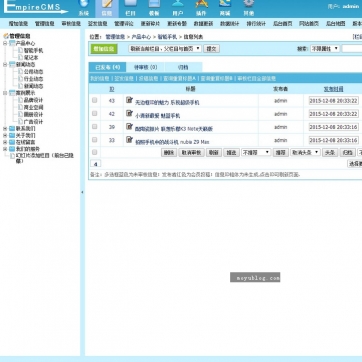
Task: Expand the 关于我们 tree branch
Action: (x=5, y=135)
